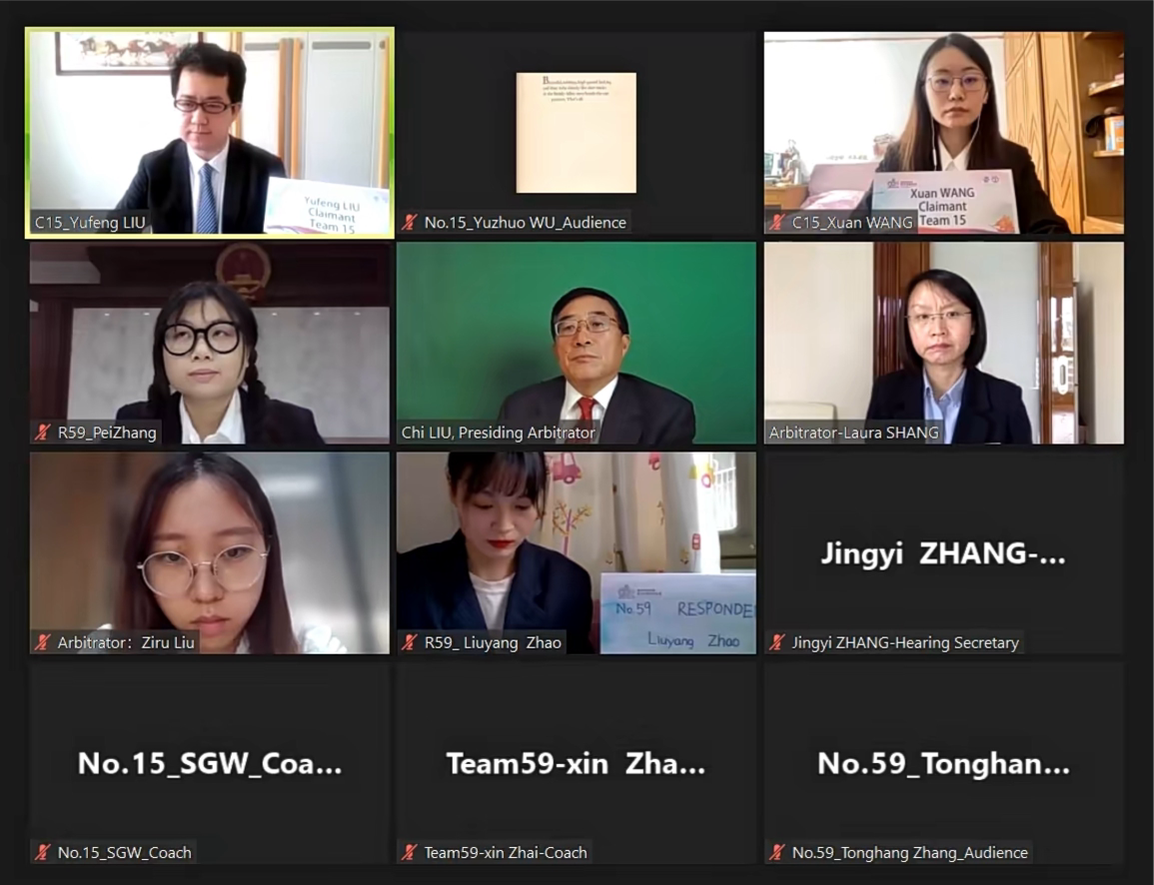This screenshot has height=885, width=1154.
Task: Click the Team59-xin Zha... large name tile
Action: 576,763
